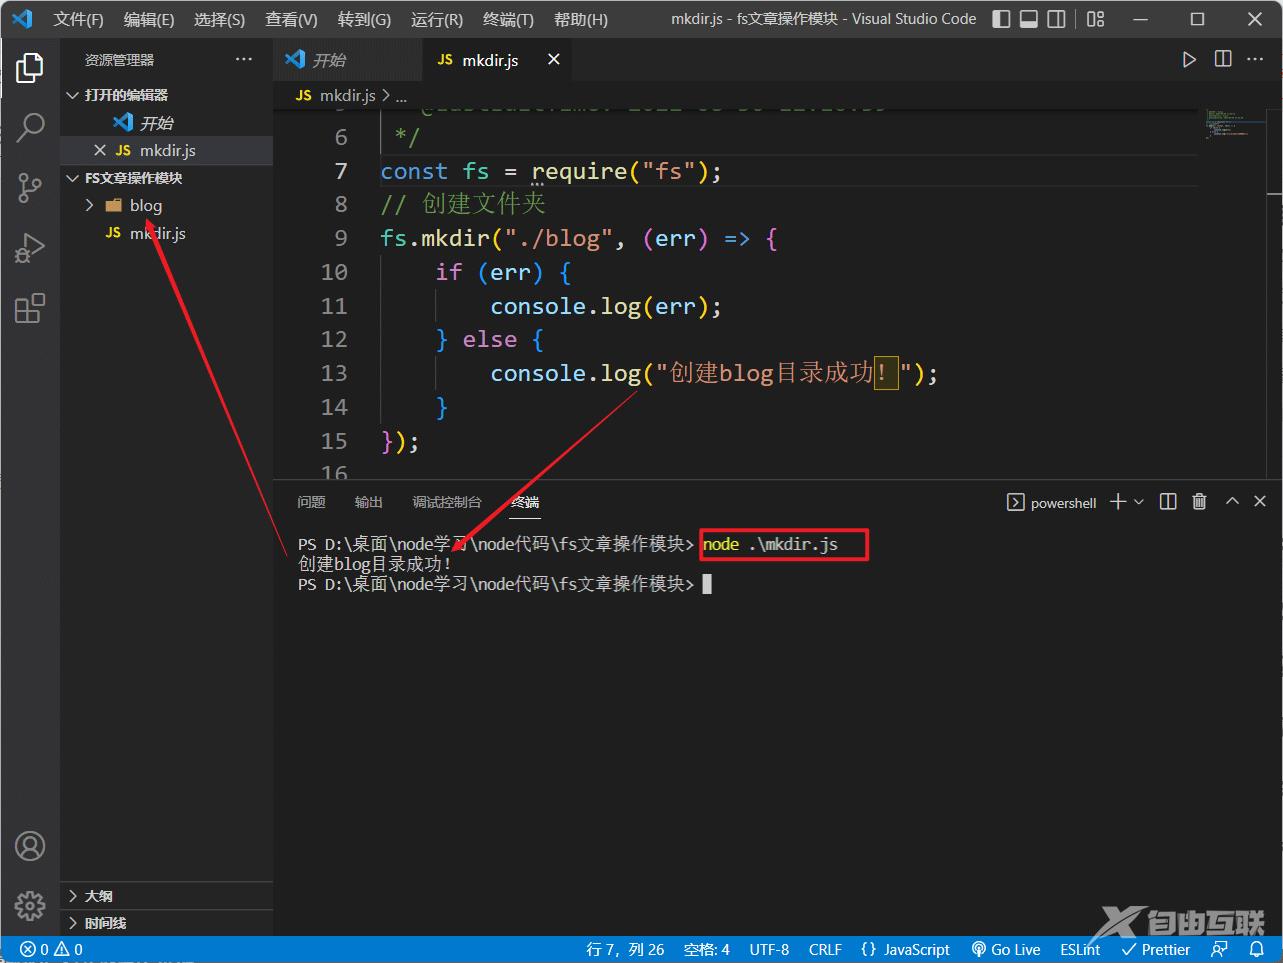This screenshot has height=963, width=1283.
Task: Open the terminal launch profile dropdown
Action: coord(1138,502)
